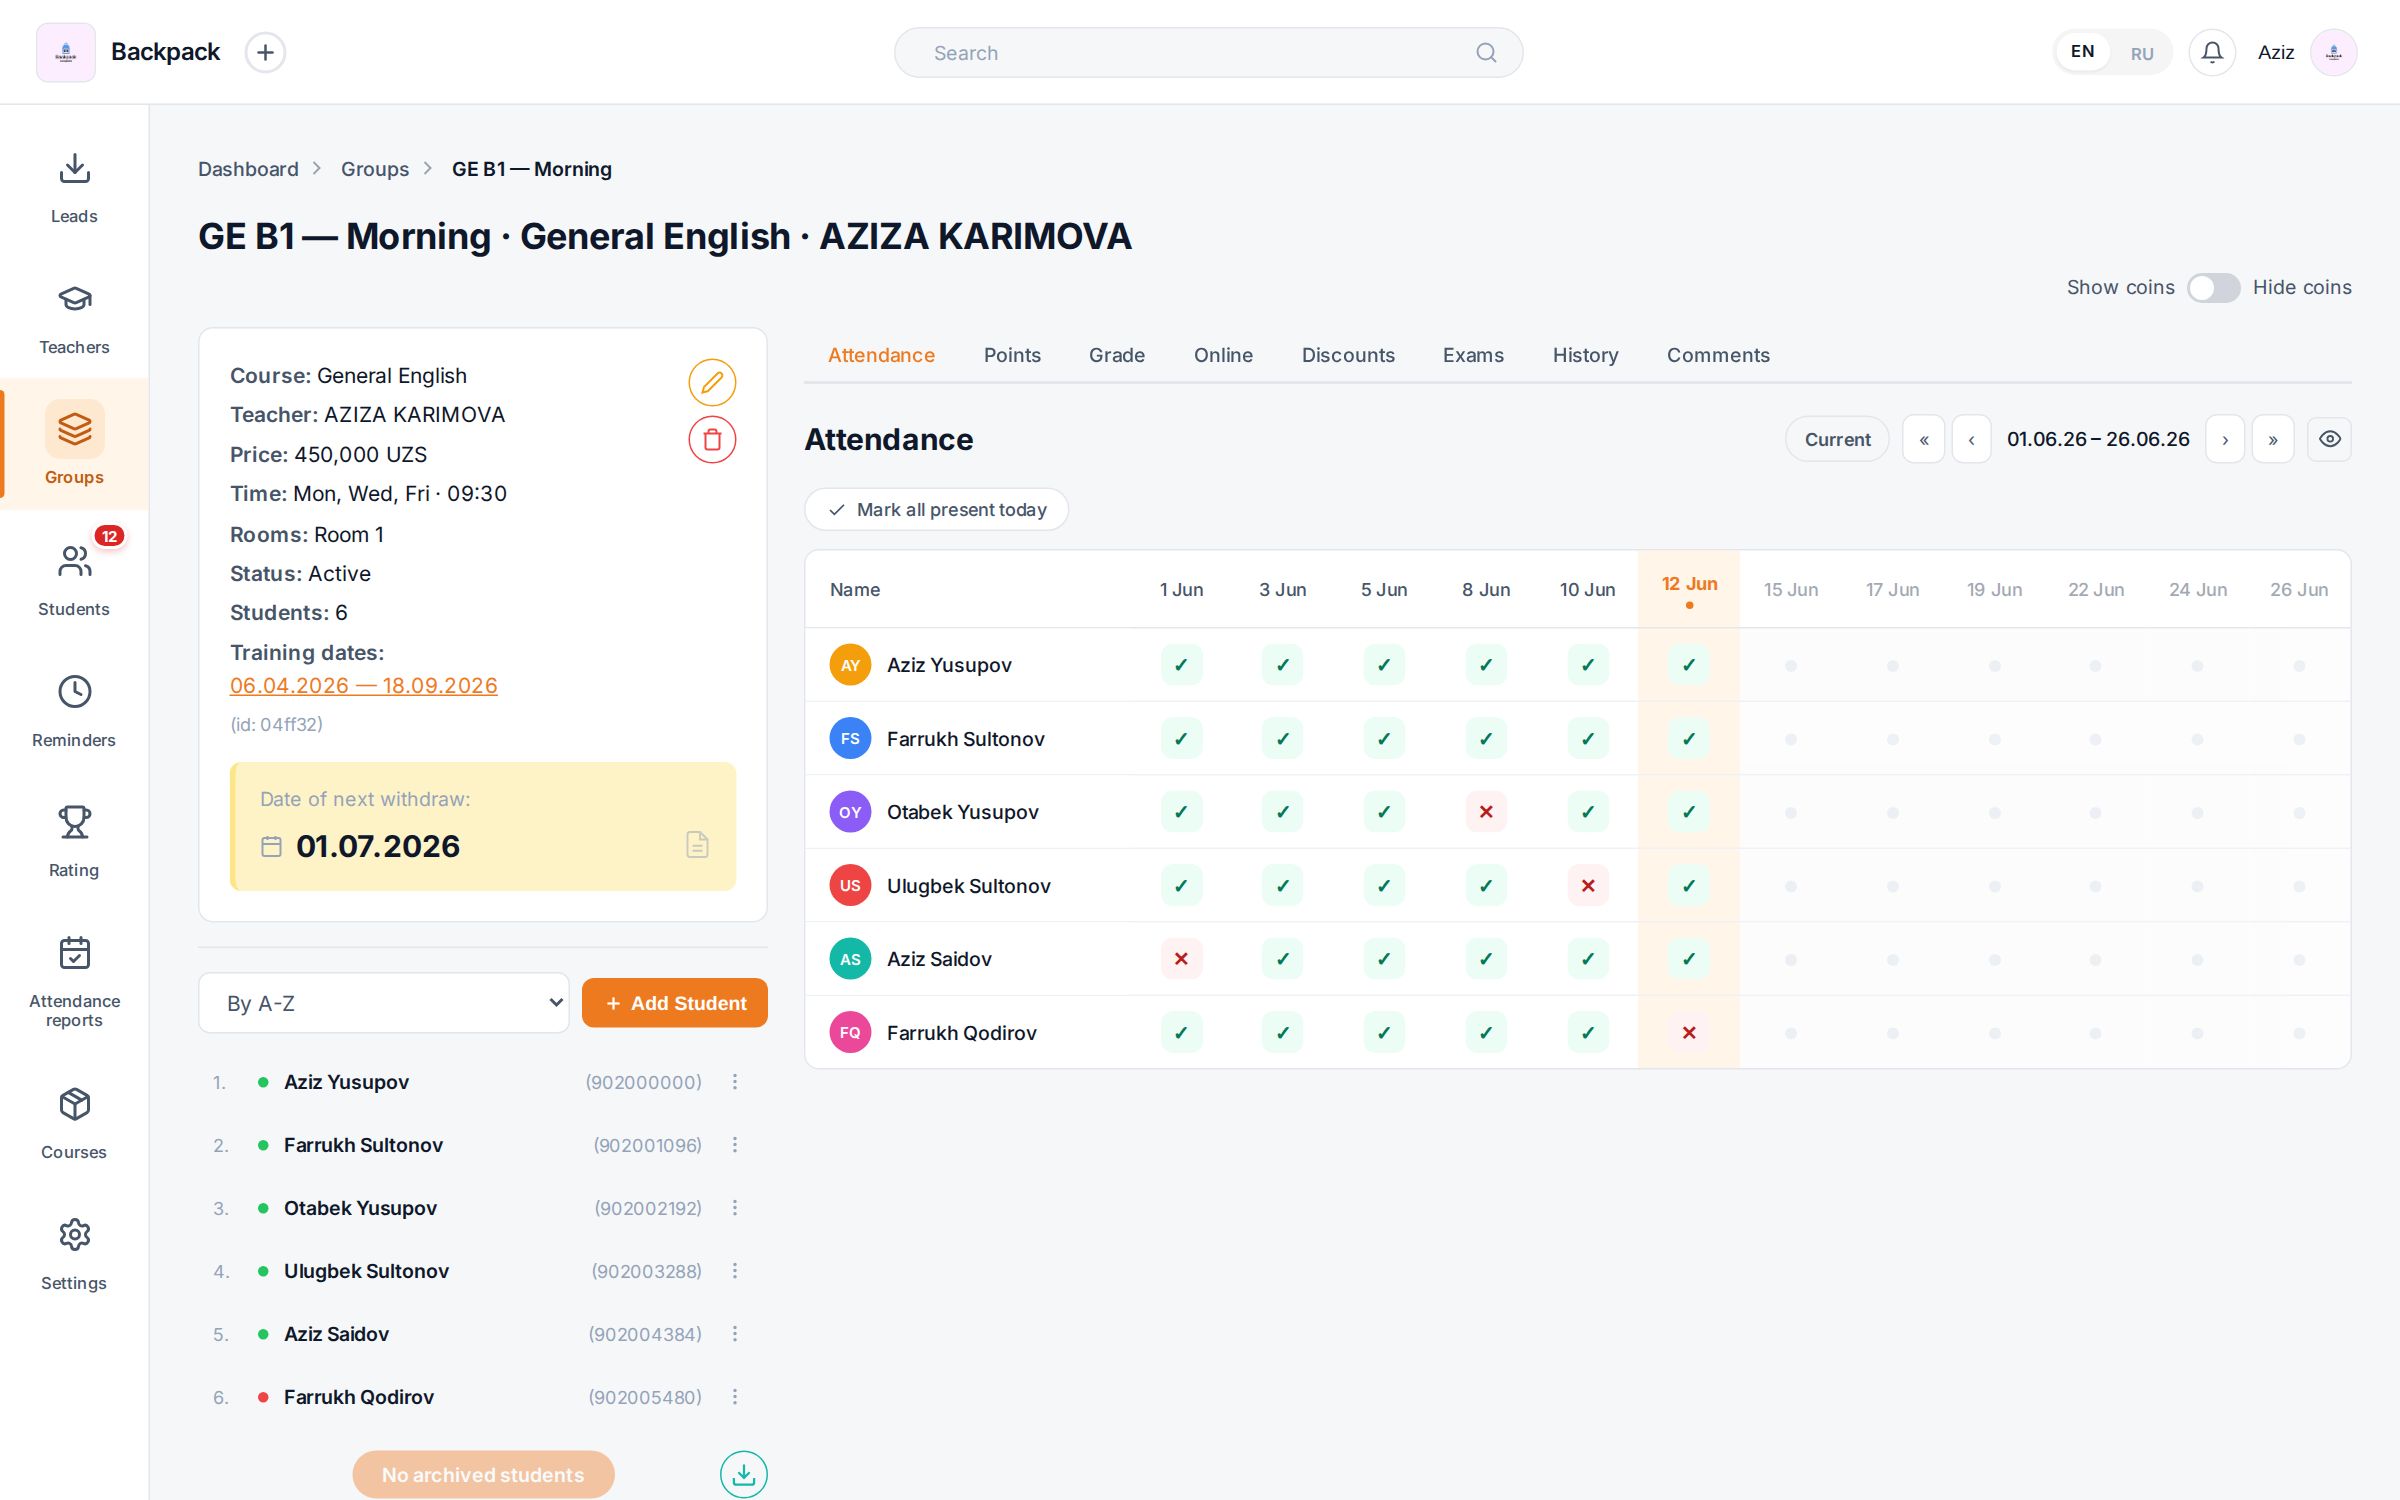Click into the Search input field
The image size is (2400, 1500).
1208,53
